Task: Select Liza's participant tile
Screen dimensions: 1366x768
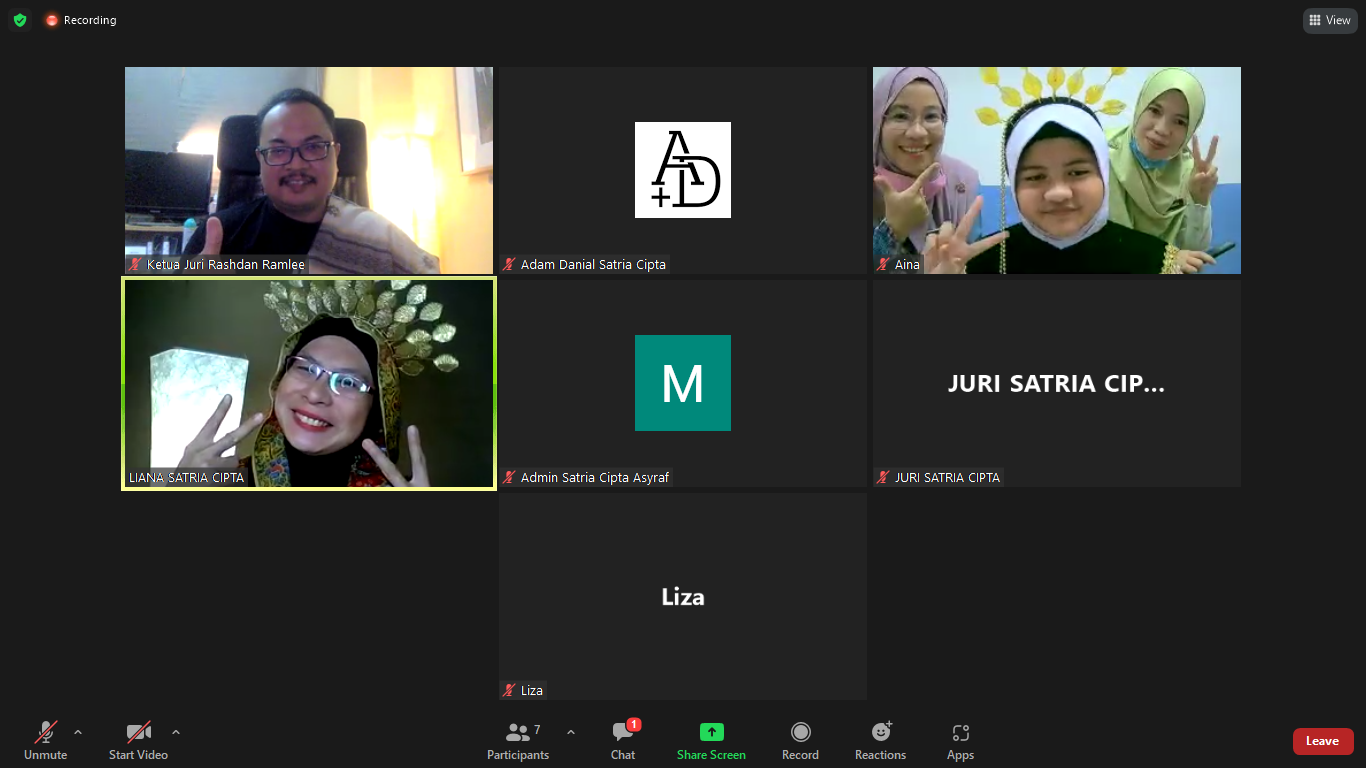Action: [x=683, y=596]
